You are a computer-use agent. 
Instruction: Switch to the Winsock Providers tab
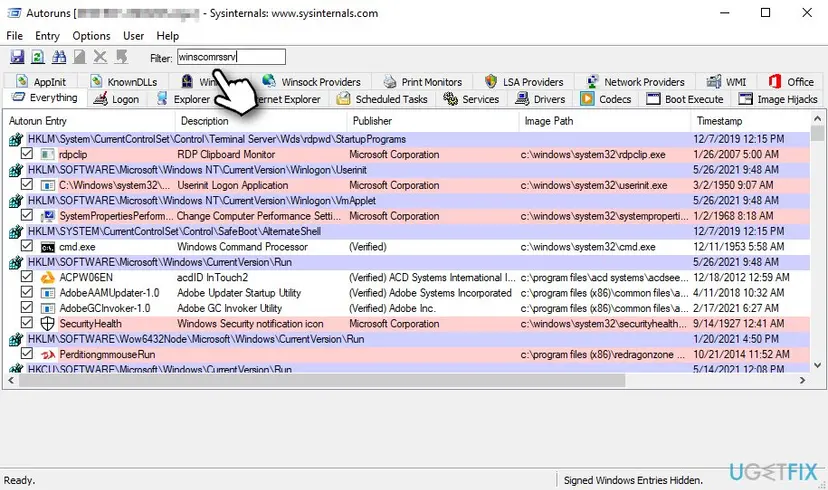point(312,82)
